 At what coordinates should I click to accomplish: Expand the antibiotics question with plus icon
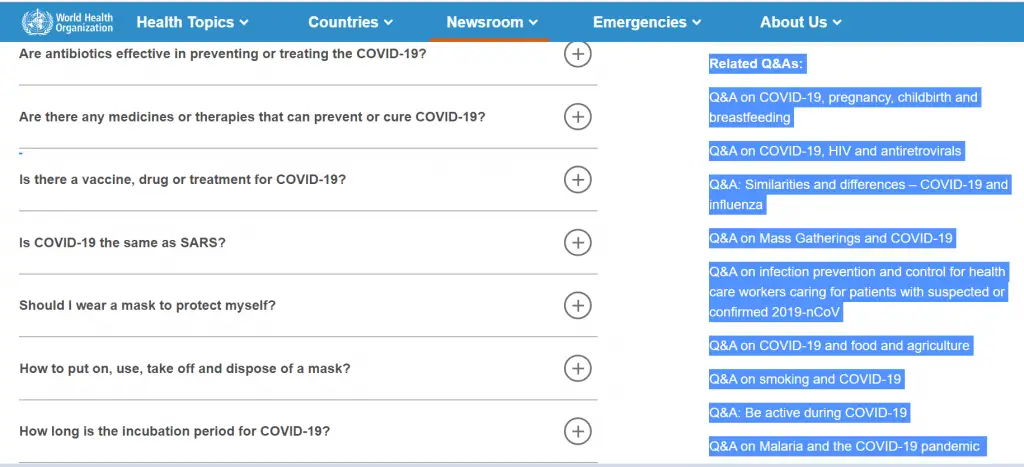(x=577, y=54)
